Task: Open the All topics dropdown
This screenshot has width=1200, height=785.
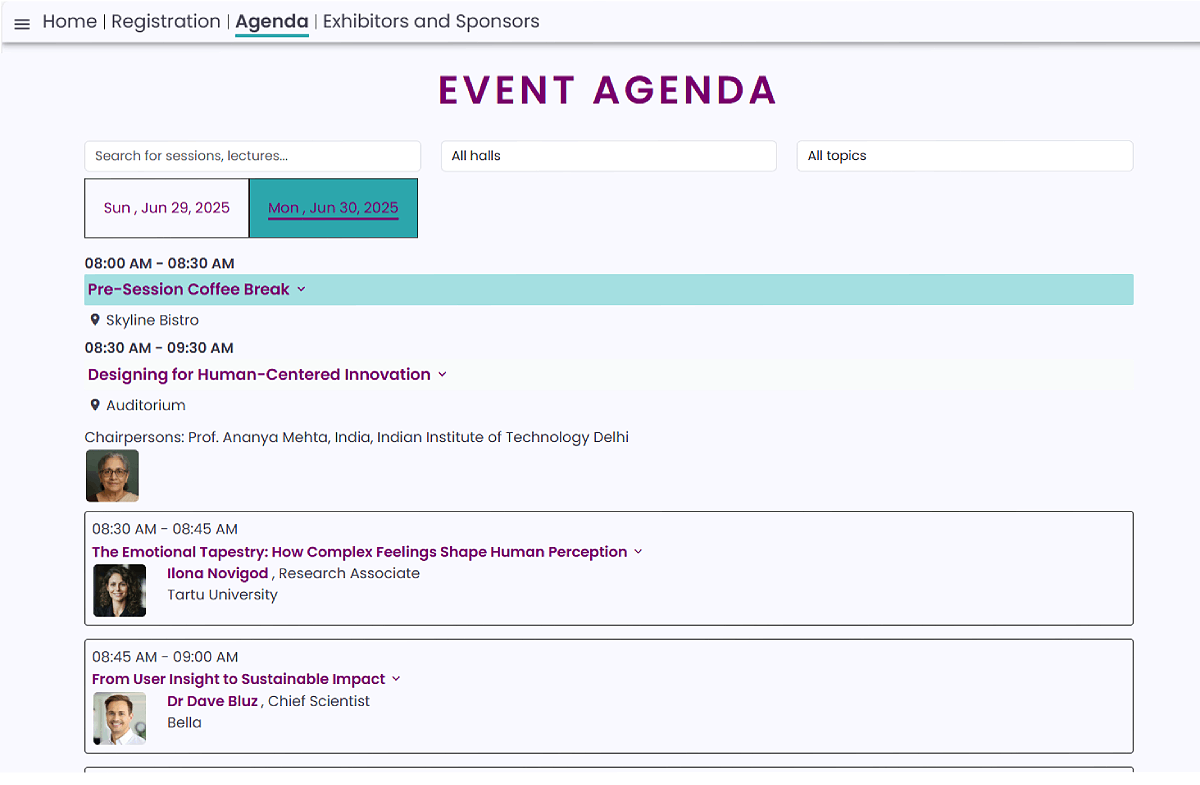Action: pos(964,156)
